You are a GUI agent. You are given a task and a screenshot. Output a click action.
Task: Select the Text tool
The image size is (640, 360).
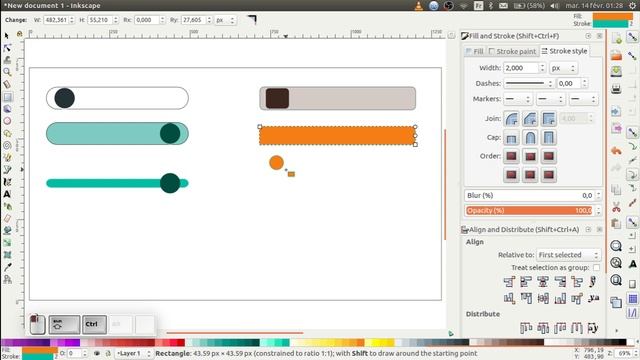pyautogui.click(x=7, y=194)
